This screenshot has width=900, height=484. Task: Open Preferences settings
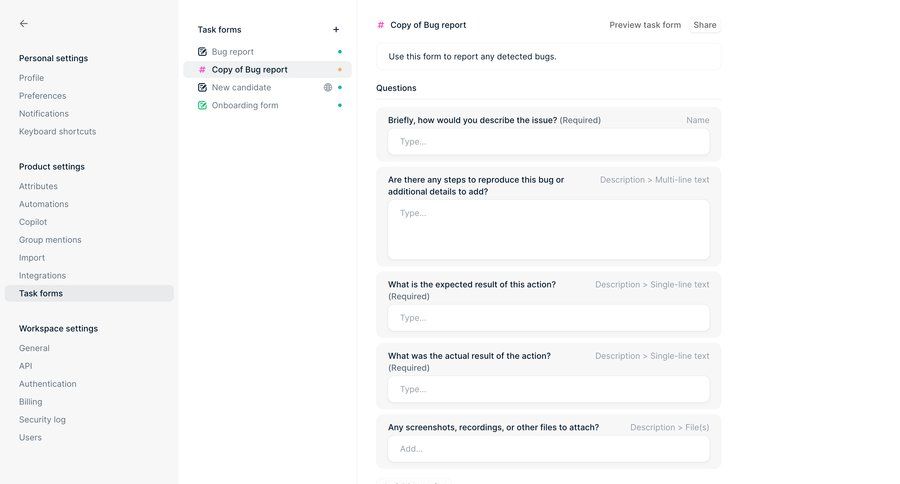point(42,95)
